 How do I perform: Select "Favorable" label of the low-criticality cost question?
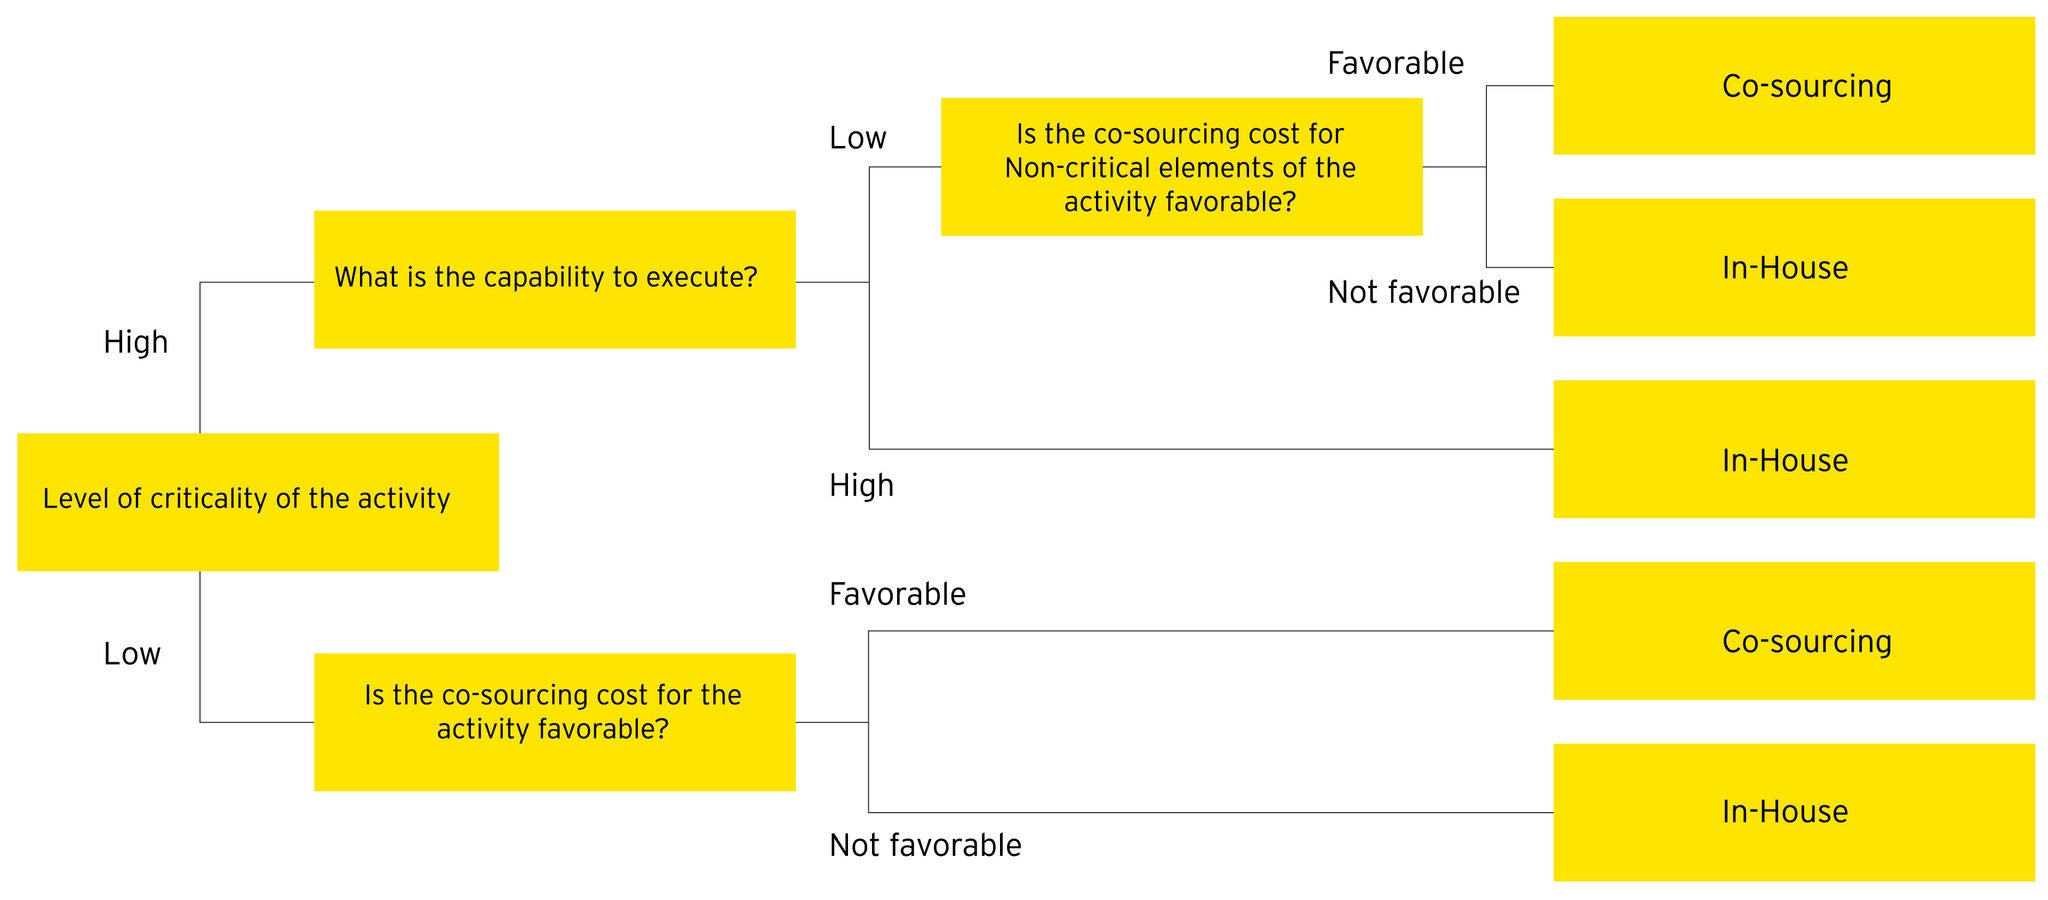(x=897, y=595)
